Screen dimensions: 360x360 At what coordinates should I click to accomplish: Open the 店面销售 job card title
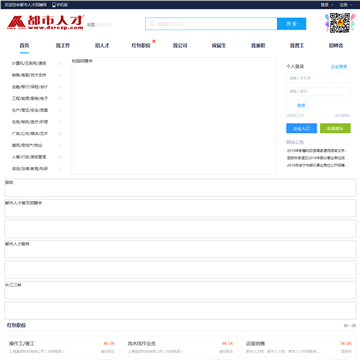(x=255, y=343)
